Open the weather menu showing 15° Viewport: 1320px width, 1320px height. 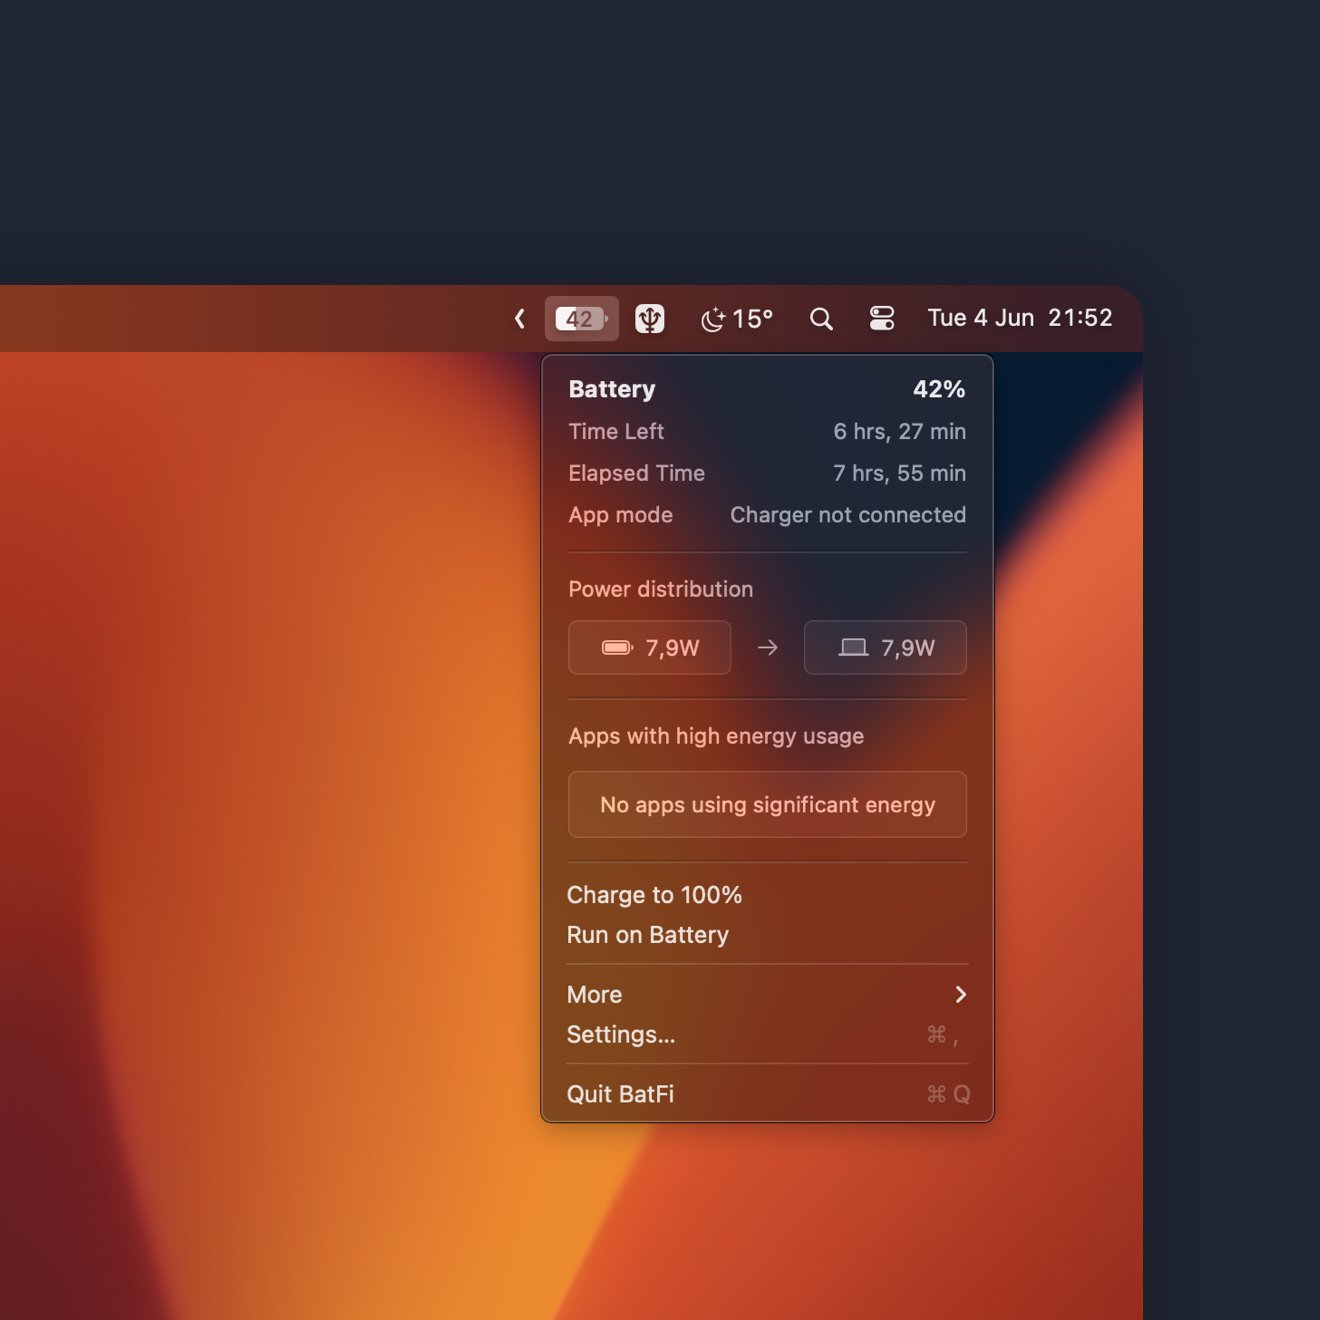coord(737,318)
